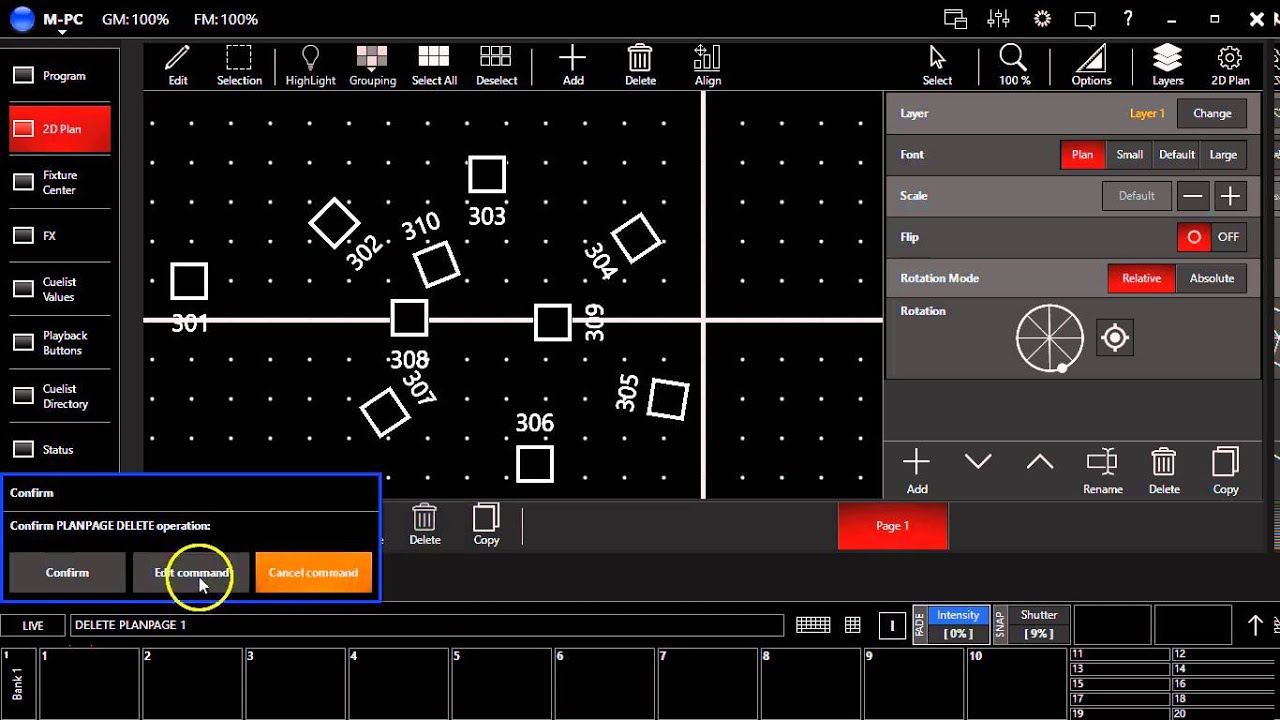Confirm the PLANPAGE DELETE operation
This screenshot has width=1280, height=720.
click(67, 573)
